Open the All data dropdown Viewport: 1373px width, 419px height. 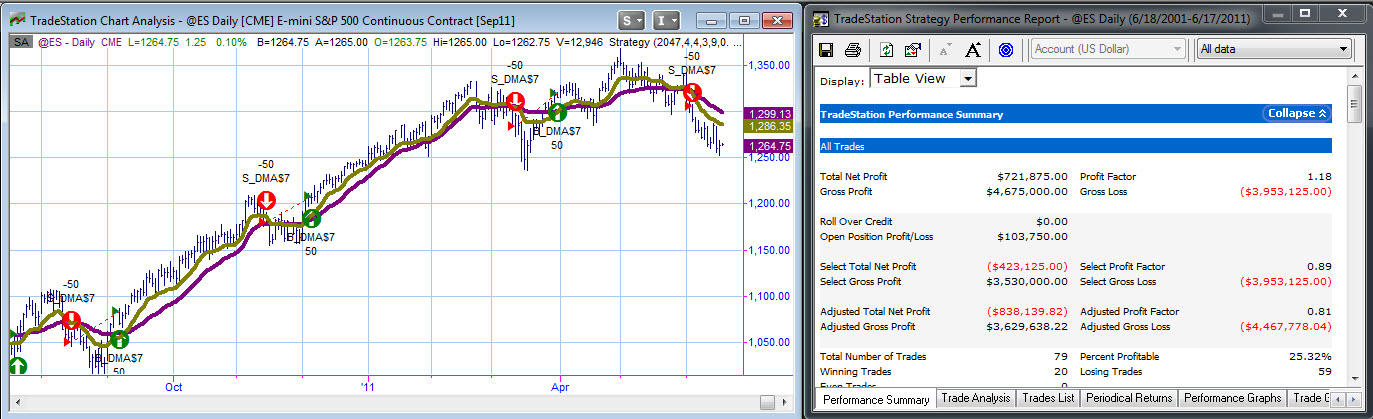tap(1274, 49)
